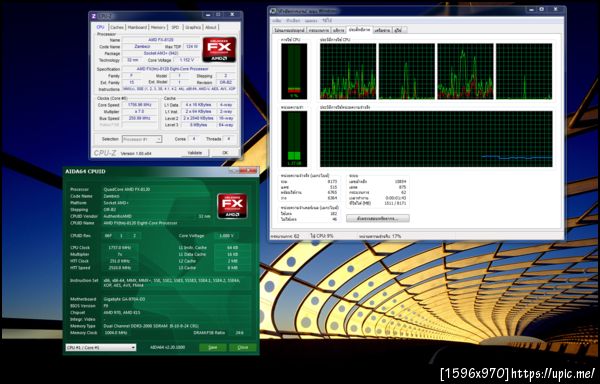Click the fourth CPU history graph

point(524,71)
